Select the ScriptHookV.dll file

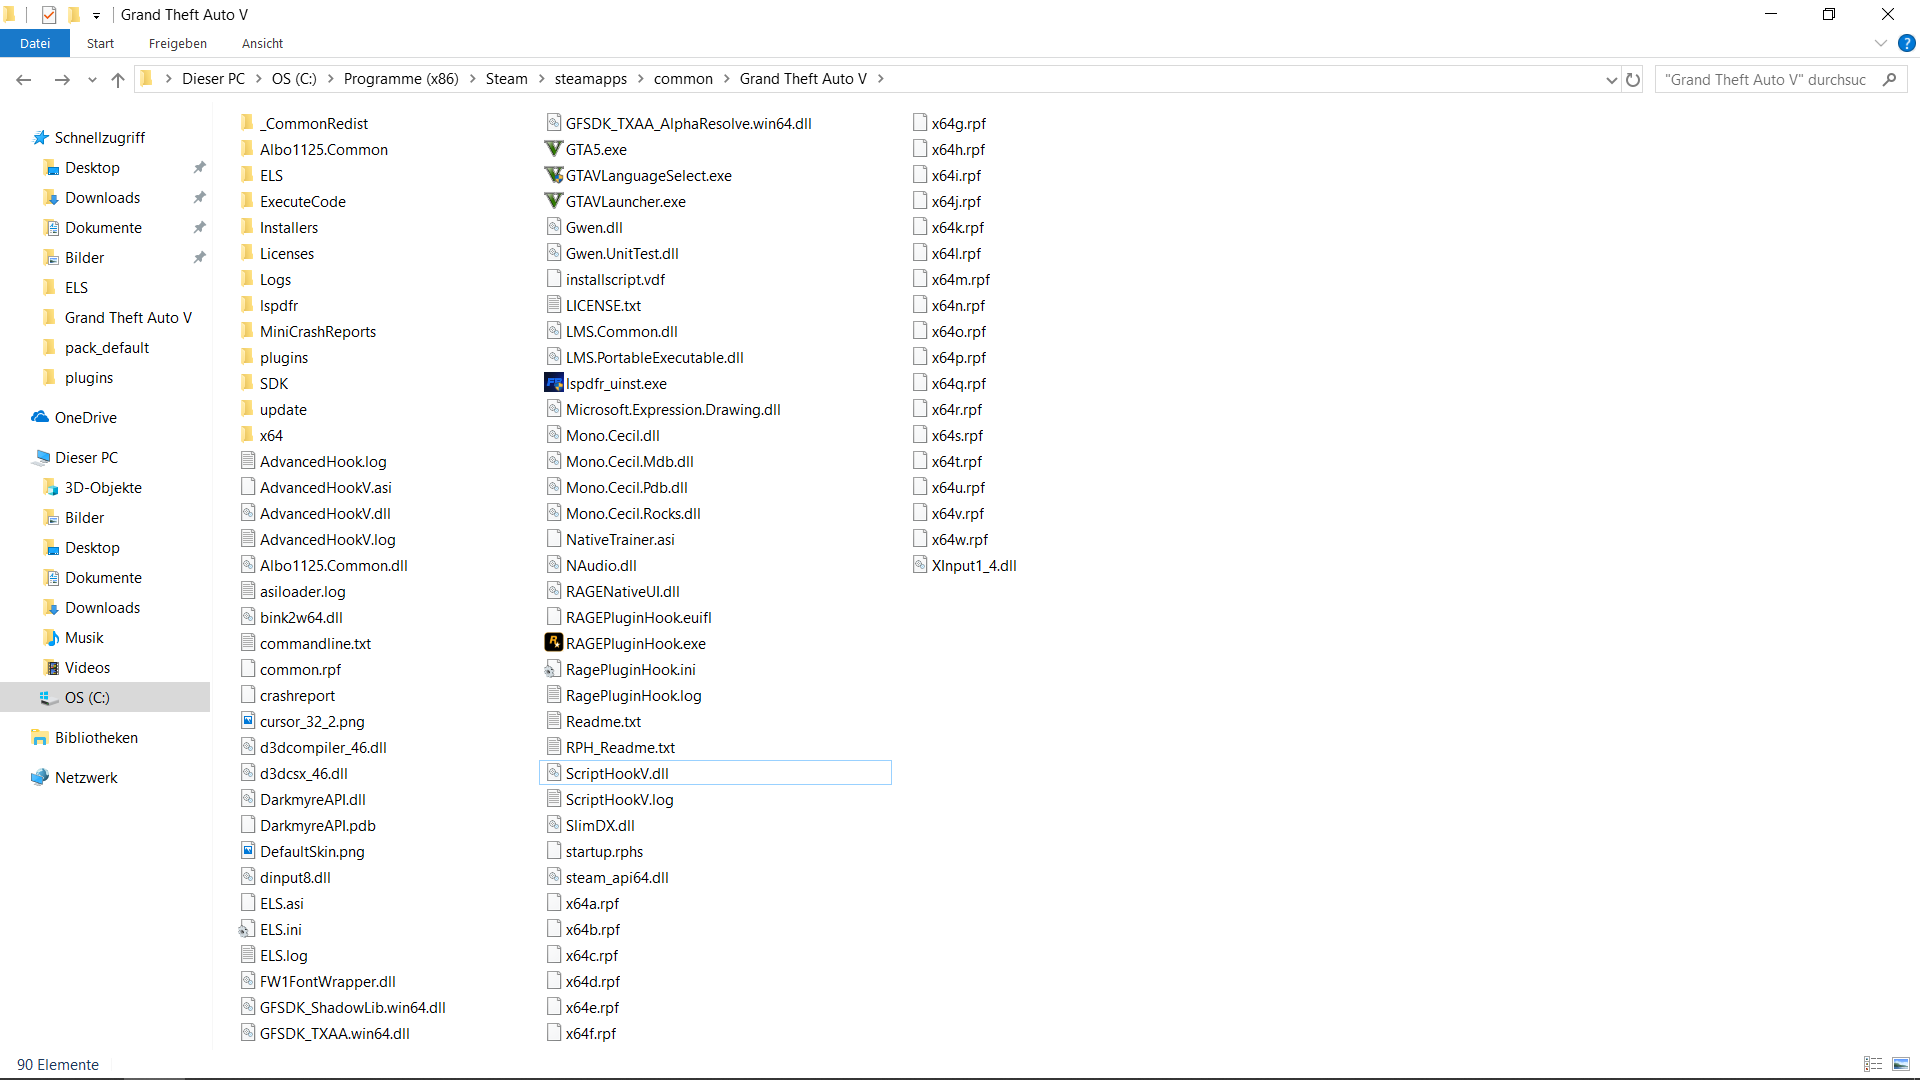pos(617,773)
